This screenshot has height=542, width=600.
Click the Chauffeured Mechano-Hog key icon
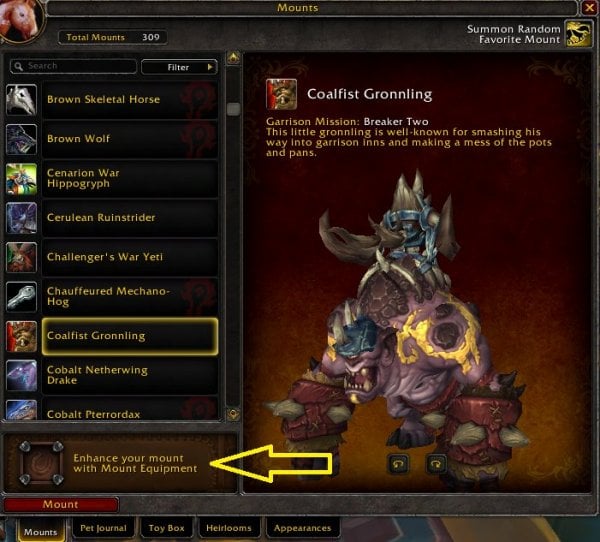click(x=21, y=297)
